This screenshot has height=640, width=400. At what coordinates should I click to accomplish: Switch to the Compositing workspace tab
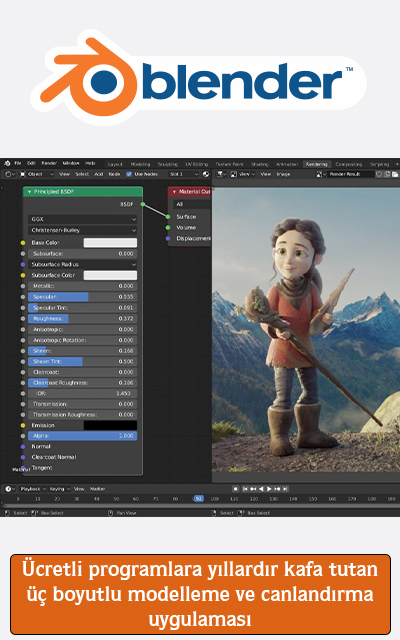tap(349, 164)
